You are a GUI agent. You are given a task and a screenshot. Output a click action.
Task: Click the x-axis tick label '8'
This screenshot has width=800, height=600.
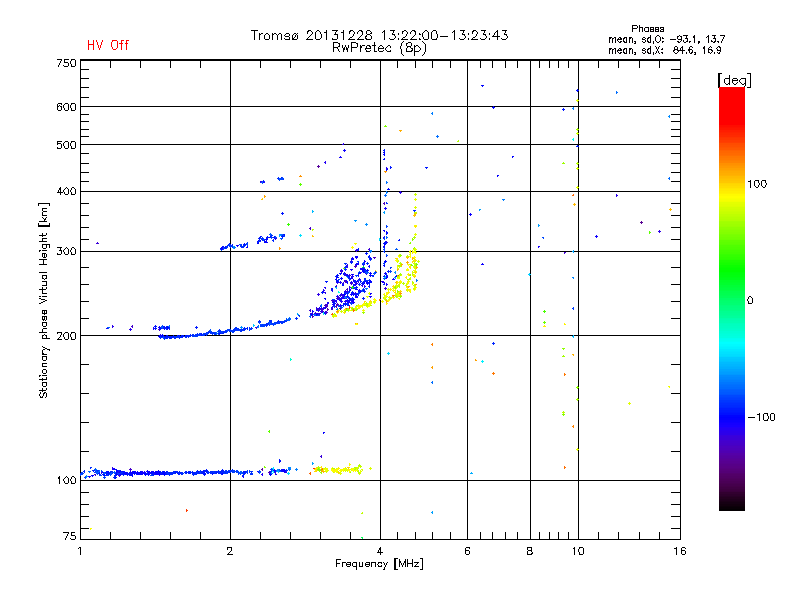click(x=530, y=551)
